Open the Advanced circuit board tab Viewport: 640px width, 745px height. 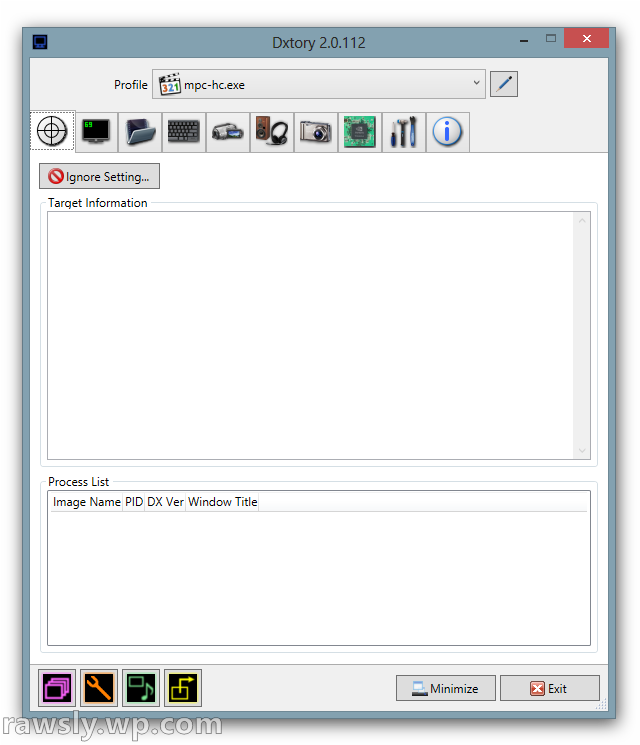pyautogui.click(x=359, y=132)
